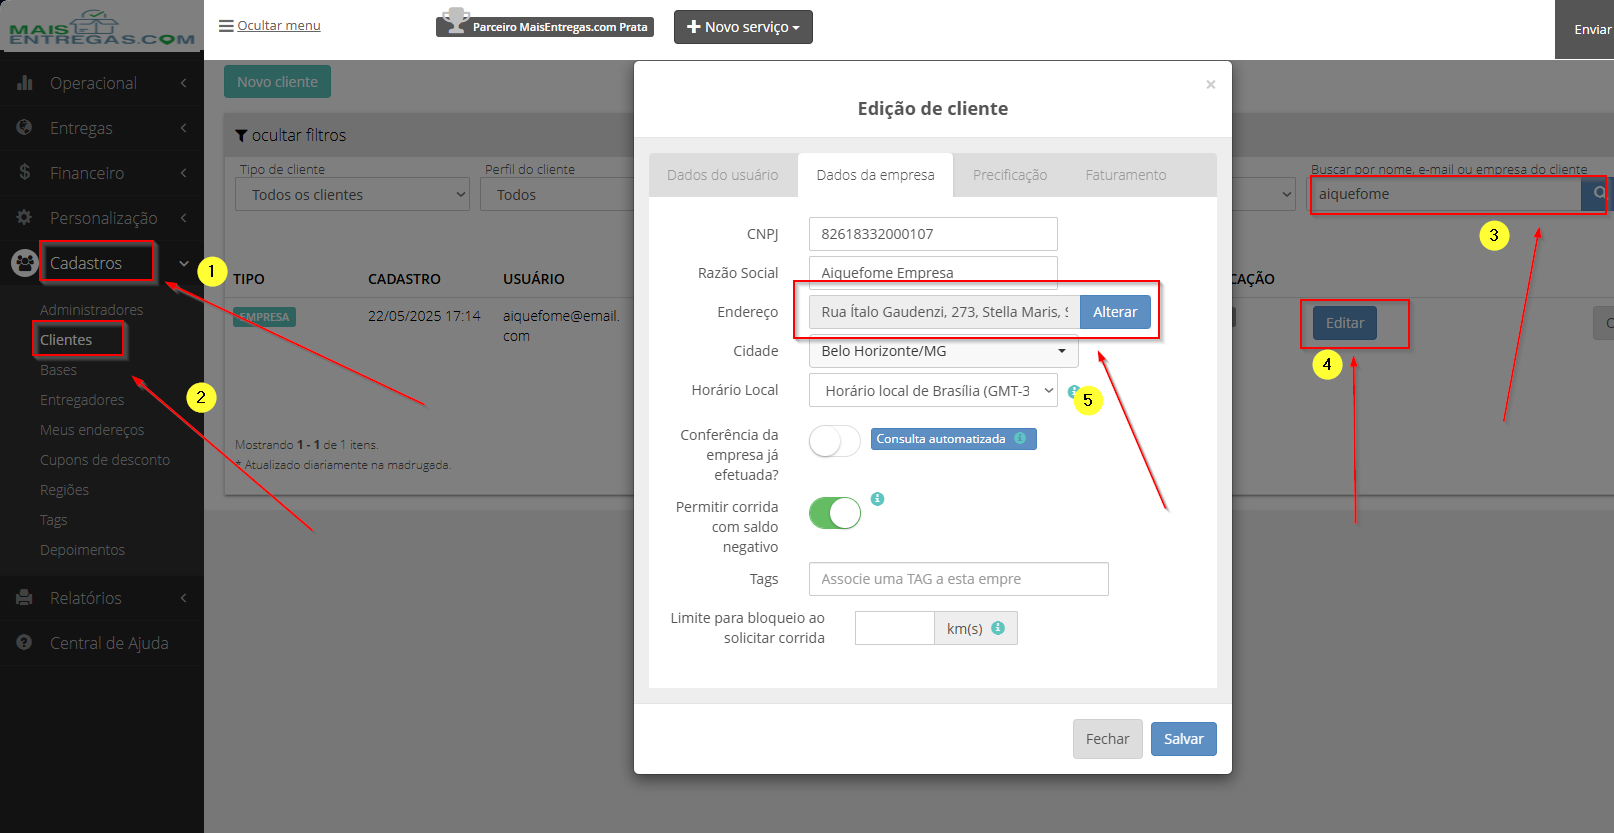Viewport: 1614px width, 833px height.
Task: Expand the Operacional sidebar menu
Action: (102, 83)
